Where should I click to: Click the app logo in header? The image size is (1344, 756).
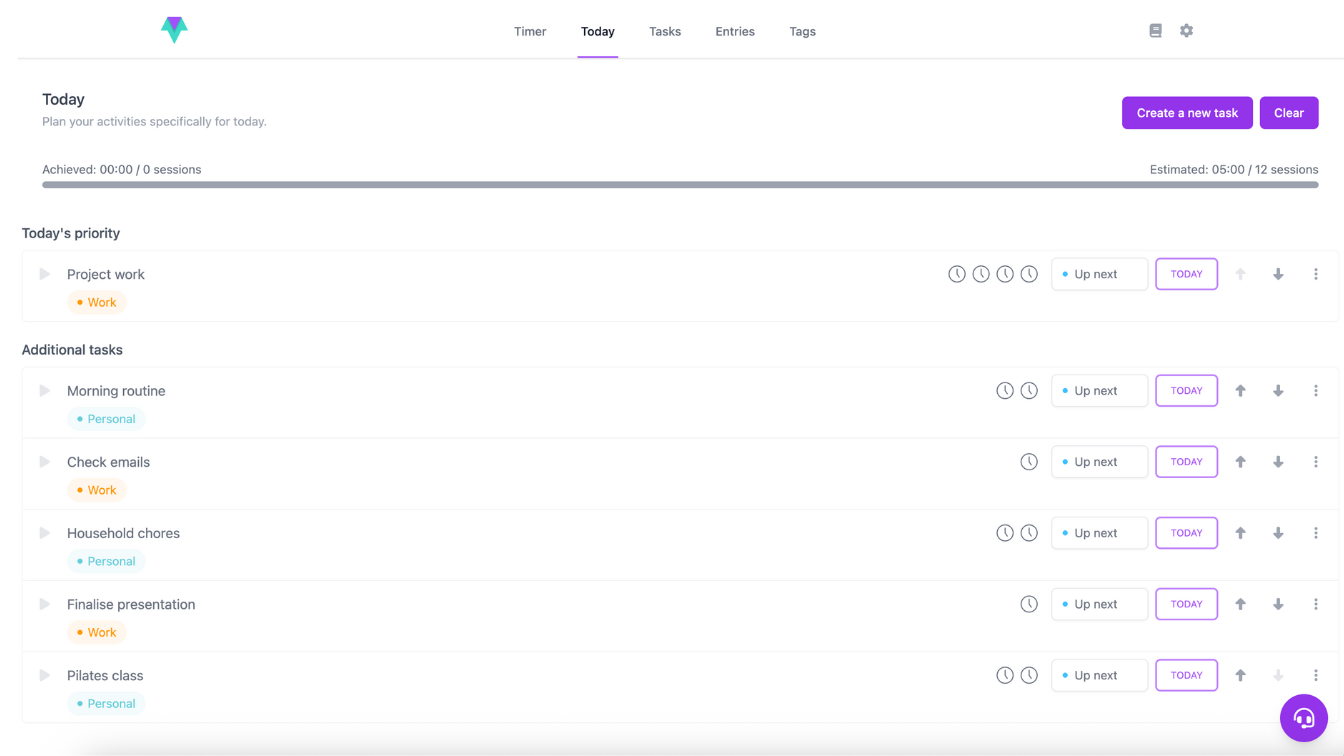[174, 30]
